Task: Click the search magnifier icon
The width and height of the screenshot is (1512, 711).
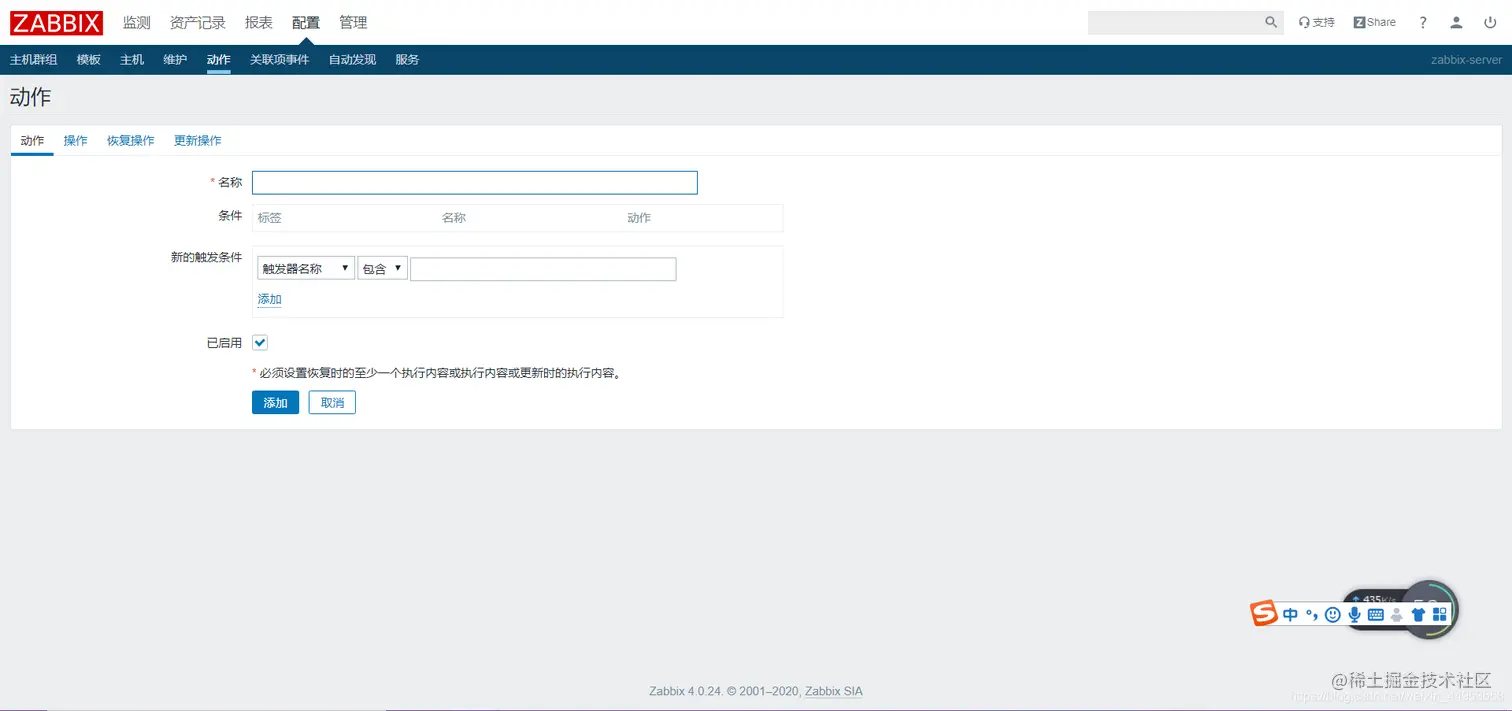Action: click(x=1271, y=22)
